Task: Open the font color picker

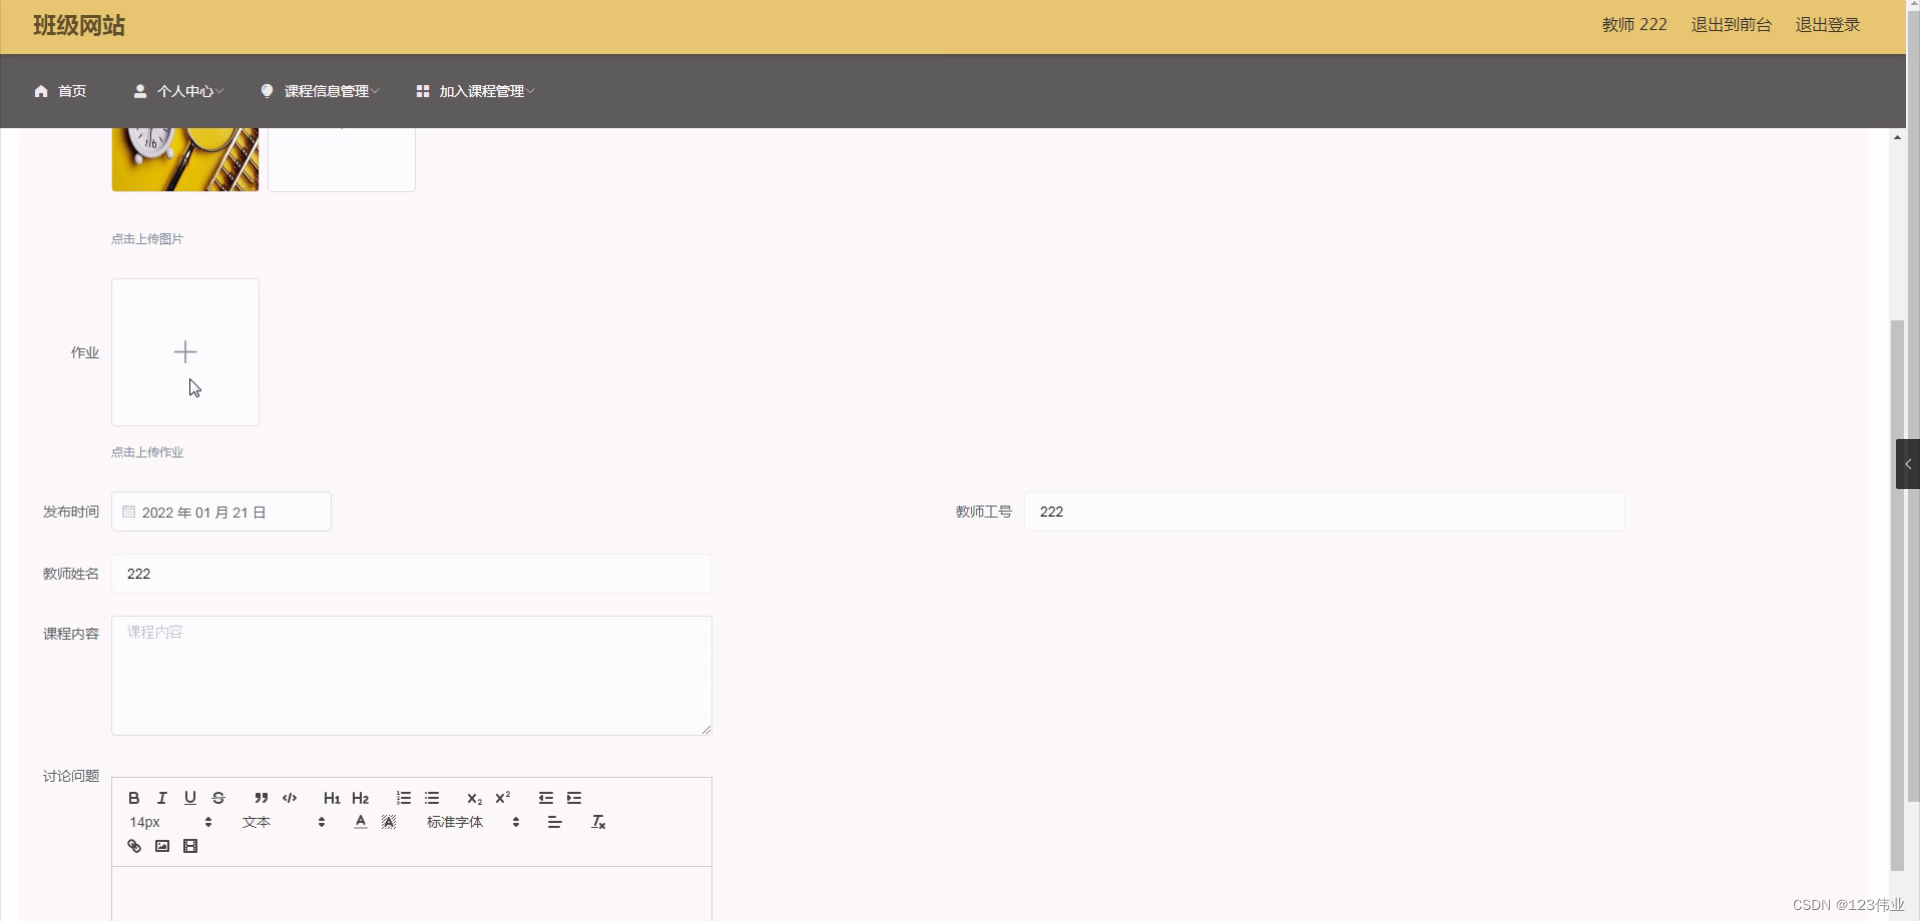Action: click(360, 821)
